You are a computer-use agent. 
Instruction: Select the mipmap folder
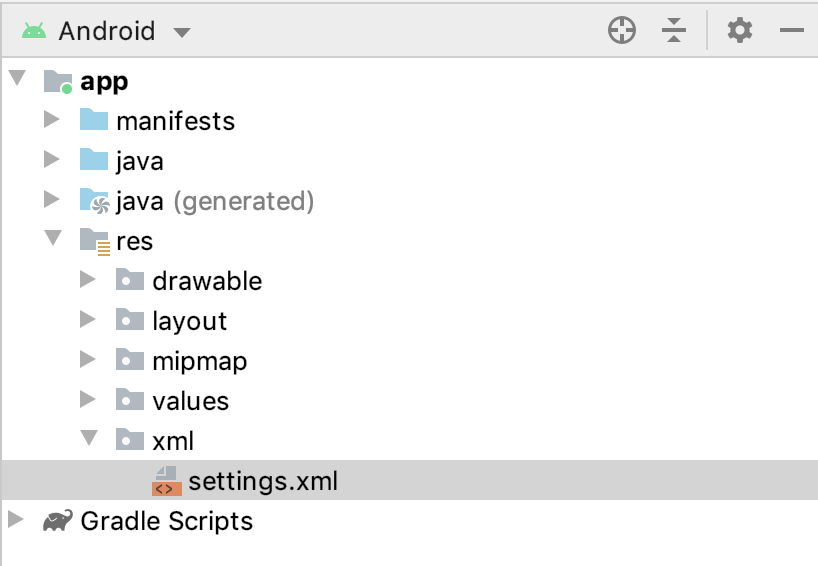199,361
